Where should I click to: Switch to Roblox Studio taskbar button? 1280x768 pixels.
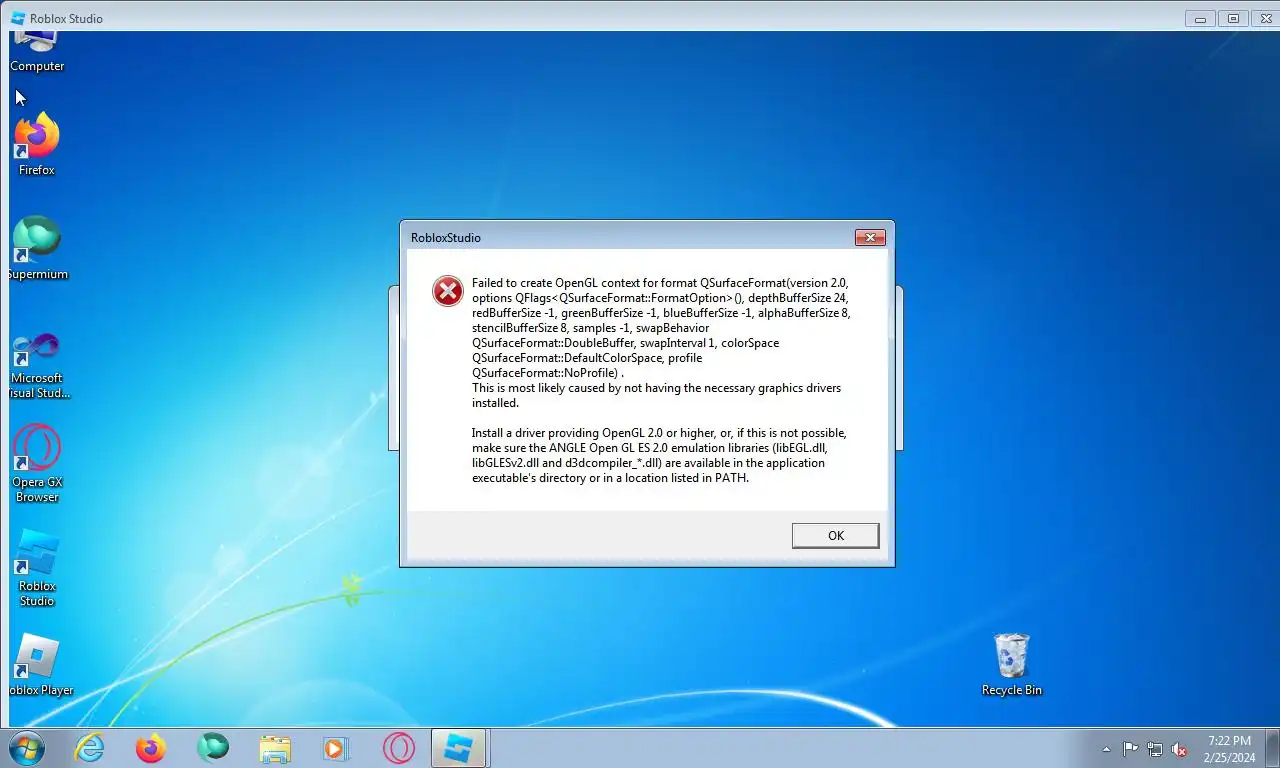459,748
